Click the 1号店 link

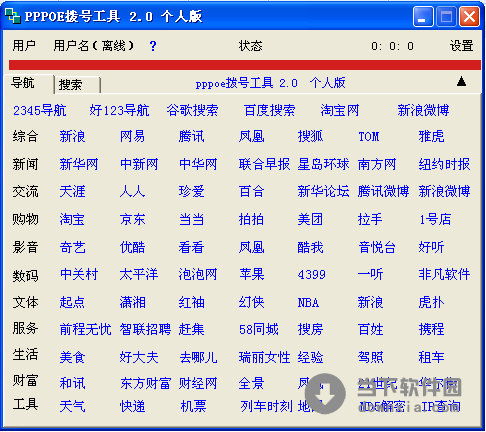pos(435,220)
